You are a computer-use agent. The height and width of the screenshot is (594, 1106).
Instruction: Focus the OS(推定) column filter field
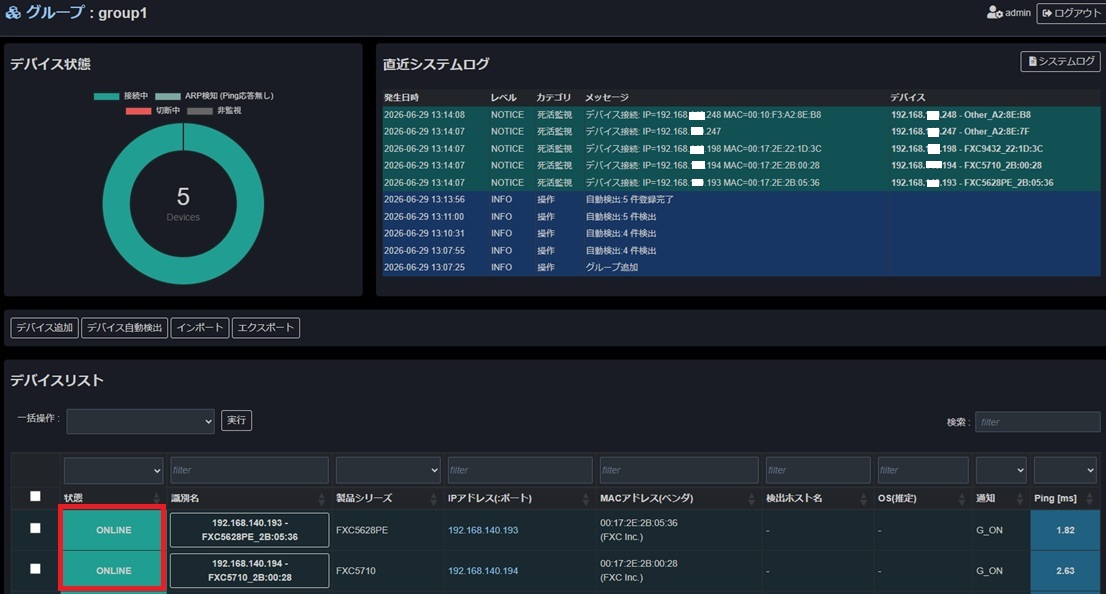923,470
